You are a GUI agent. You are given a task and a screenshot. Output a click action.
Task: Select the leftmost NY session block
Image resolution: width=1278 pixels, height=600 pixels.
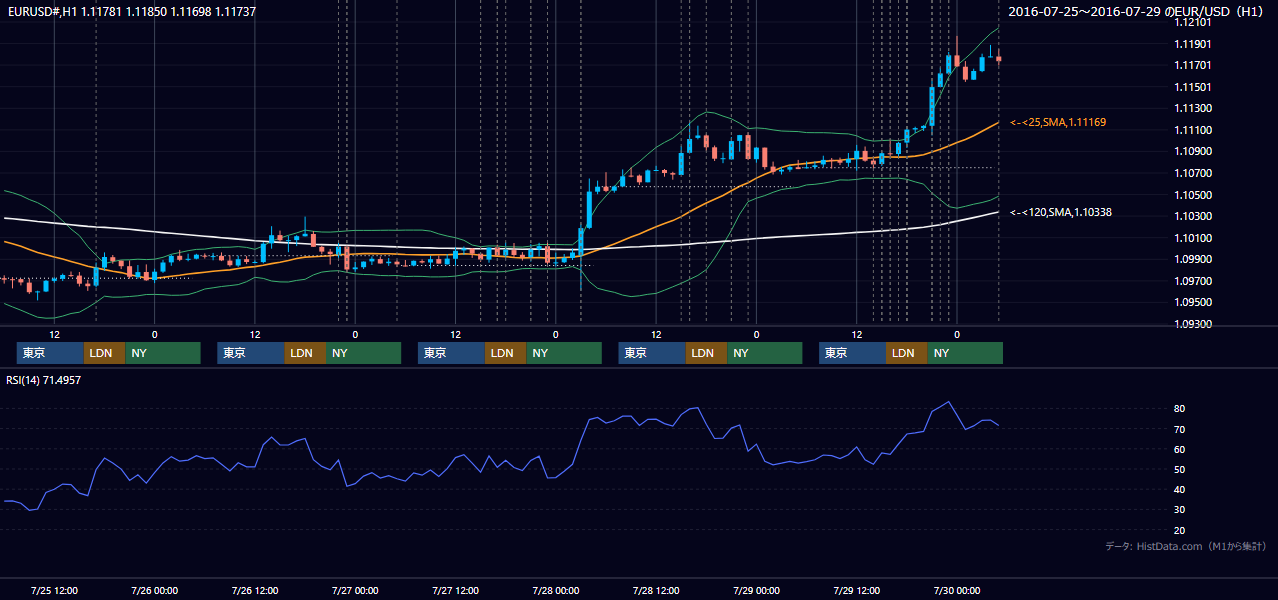tap(163, 353)
